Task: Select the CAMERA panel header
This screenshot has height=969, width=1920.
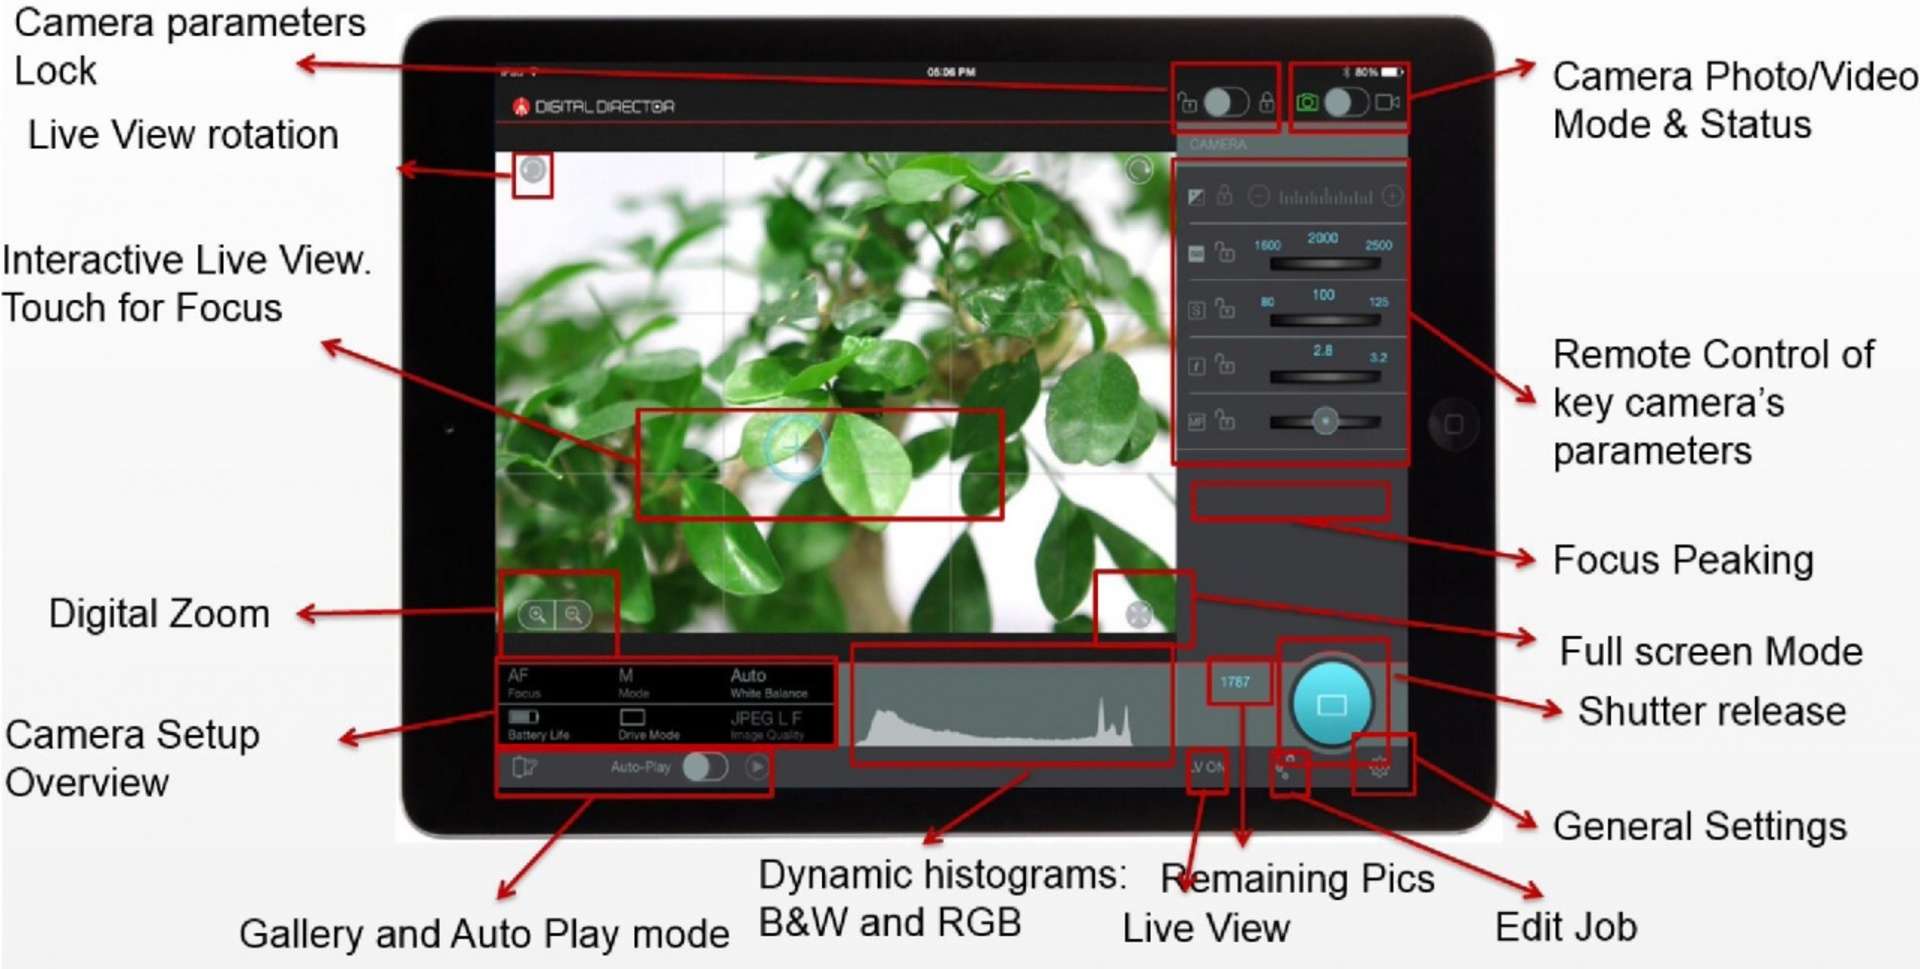Action: [x=1218, y=144]
